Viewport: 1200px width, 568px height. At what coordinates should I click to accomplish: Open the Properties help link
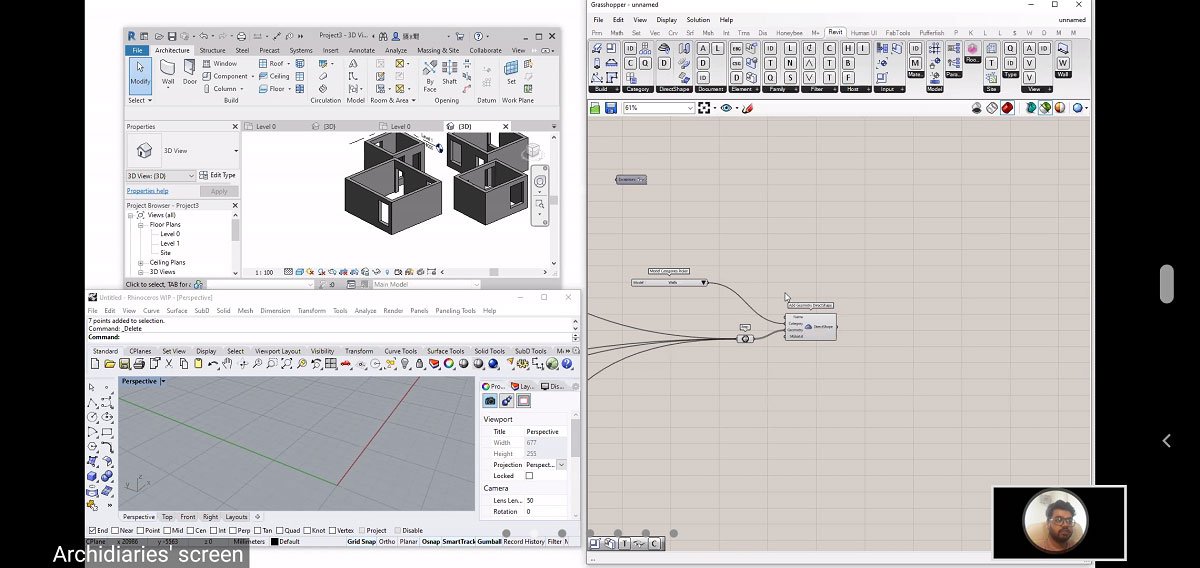(x=147, y=191)
